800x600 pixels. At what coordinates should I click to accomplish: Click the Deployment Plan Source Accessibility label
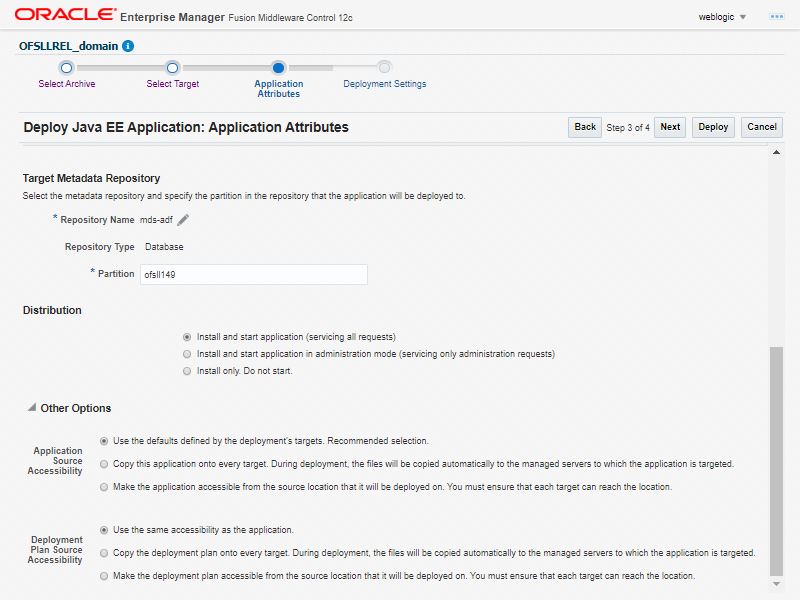click(x=55, y=549)
